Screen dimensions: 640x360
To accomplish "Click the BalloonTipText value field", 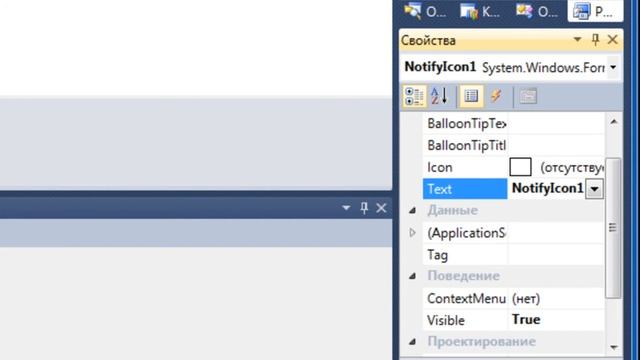I will [556, 124].
